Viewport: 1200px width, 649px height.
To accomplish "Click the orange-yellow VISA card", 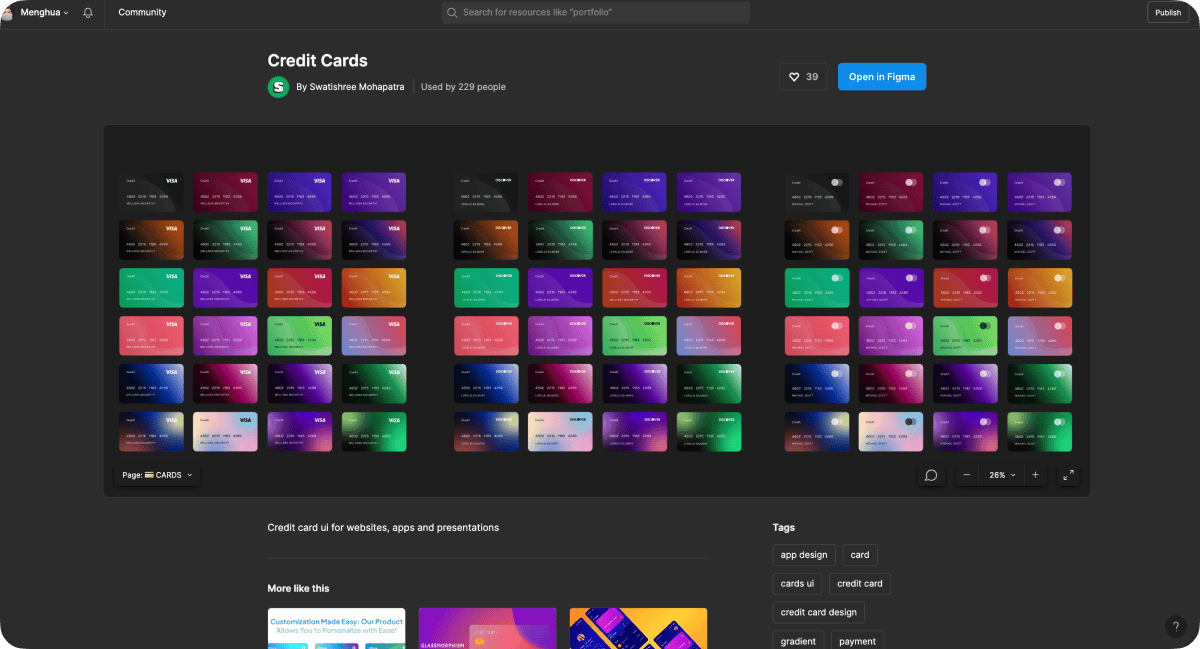I will pos(374,288).
